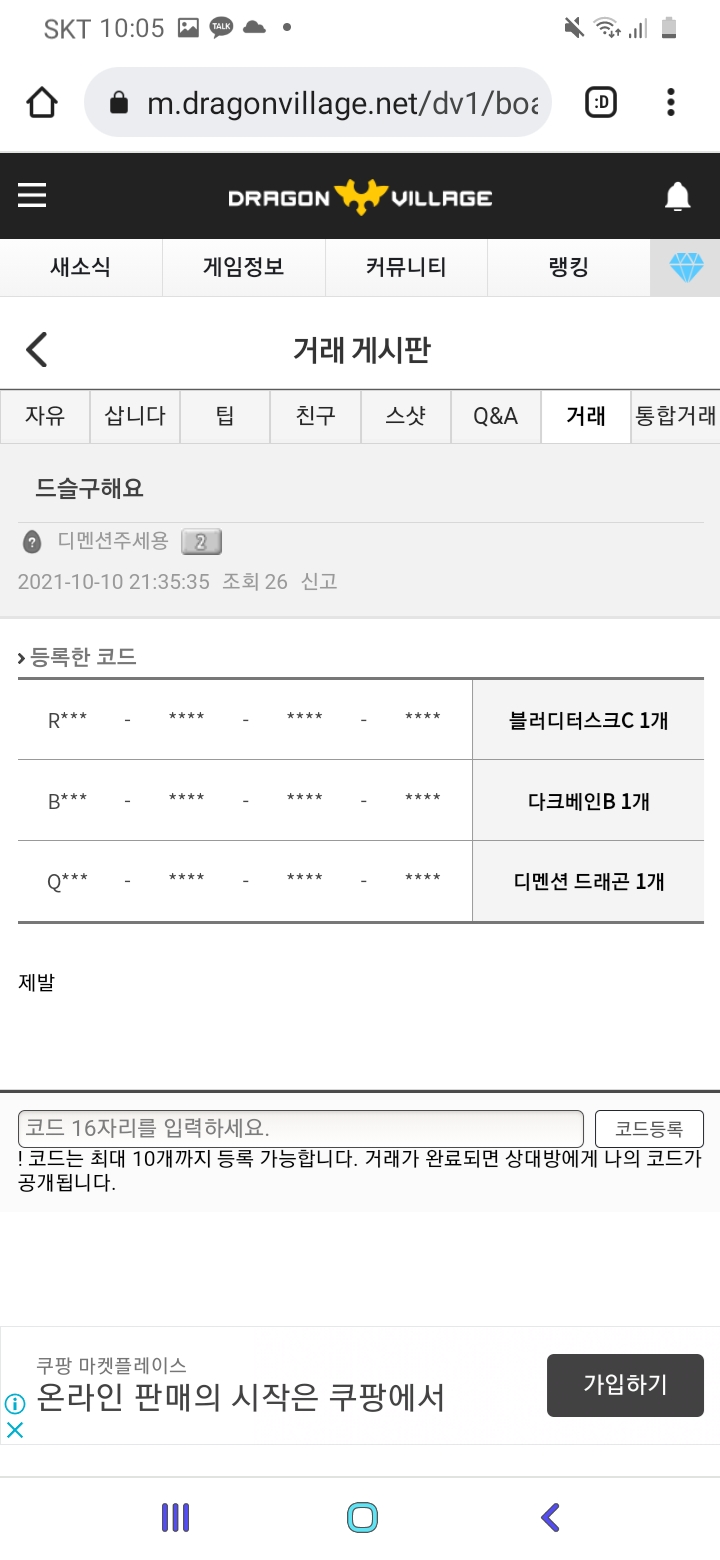
Task: Report the post via 신고
Action: click(319, 581)
